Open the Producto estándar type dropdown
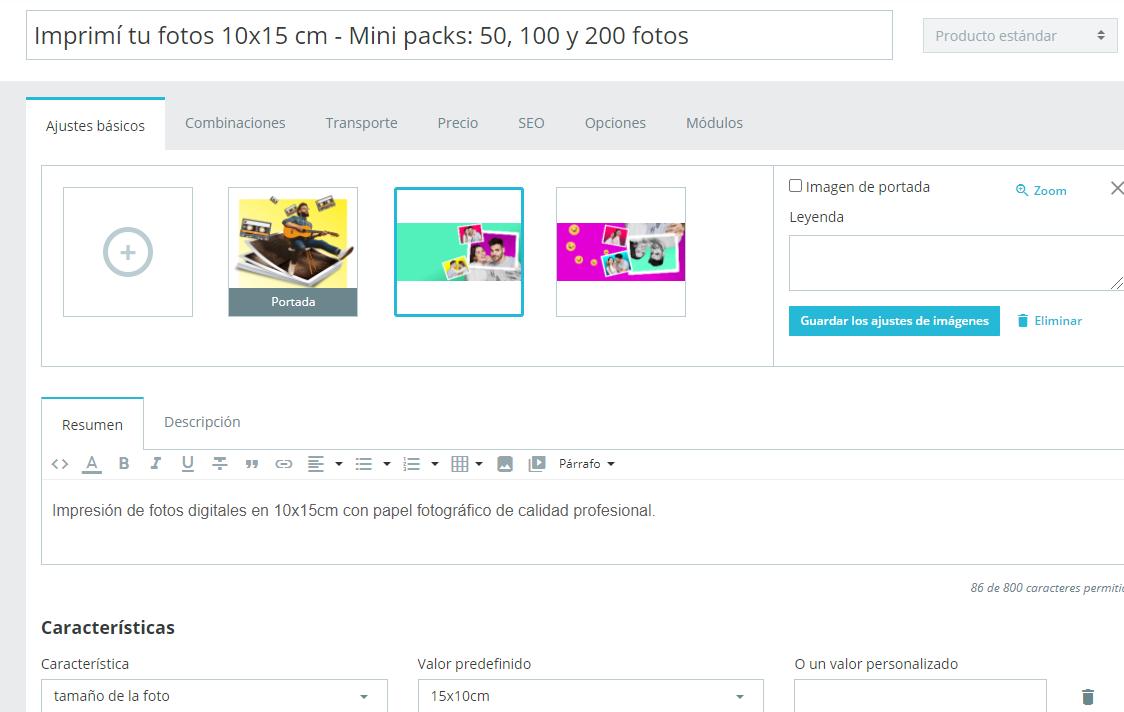Screen dimensions: 1124x712 tap(1019, 36)
